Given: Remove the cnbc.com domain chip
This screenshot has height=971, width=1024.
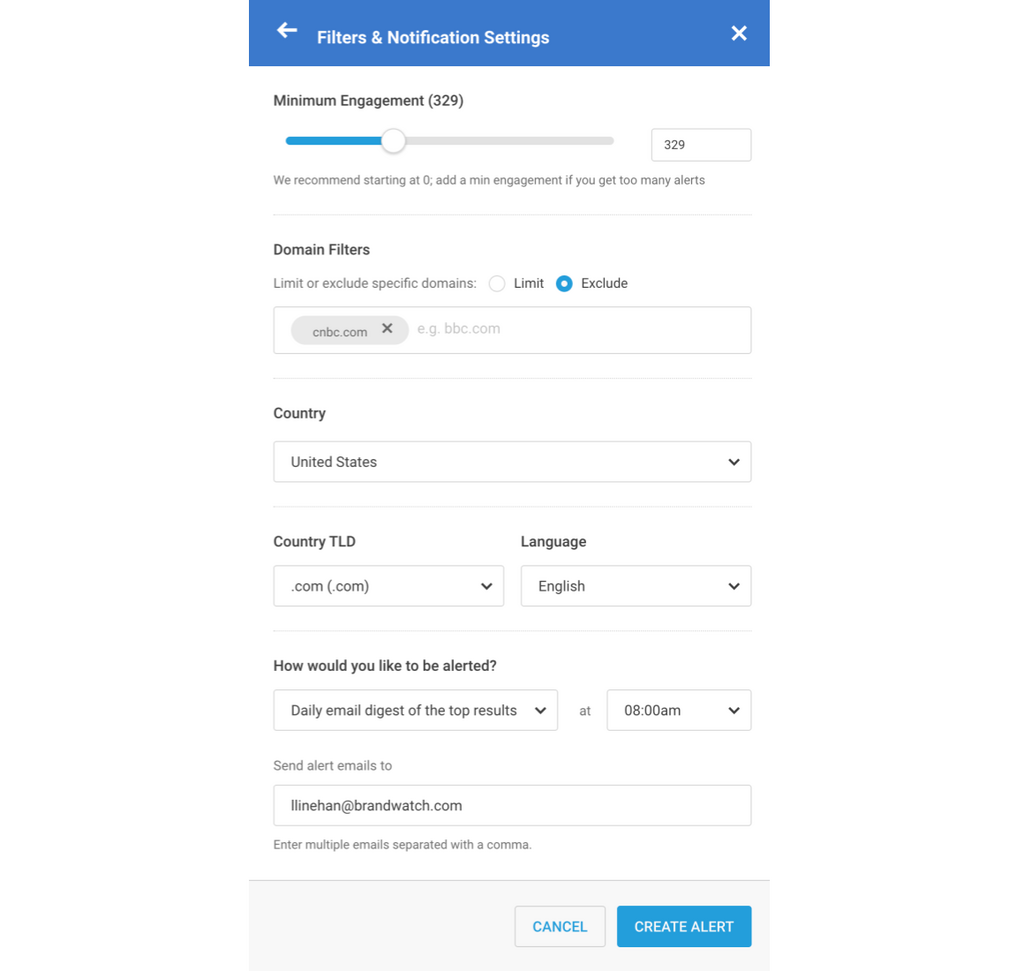Looking at the screenshot, I should (x=387, y=329).
